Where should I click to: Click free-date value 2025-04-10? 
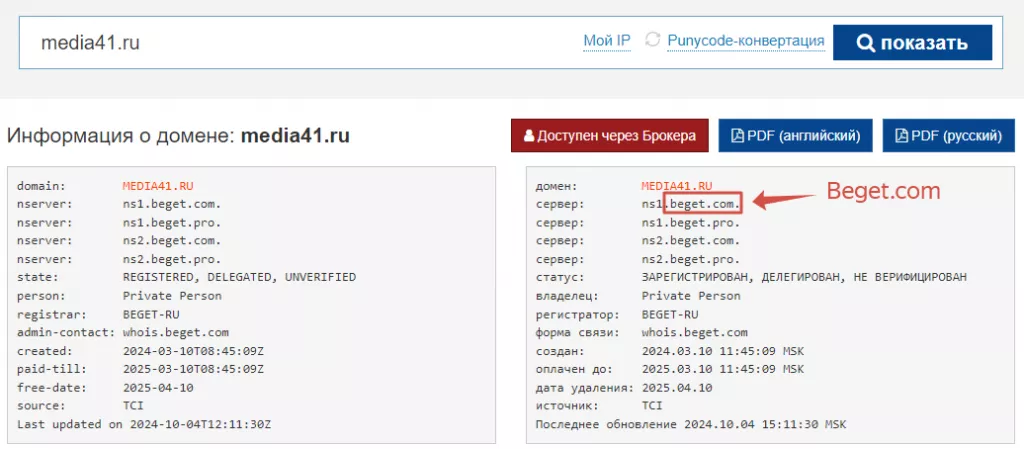click(x=158, y=387)
